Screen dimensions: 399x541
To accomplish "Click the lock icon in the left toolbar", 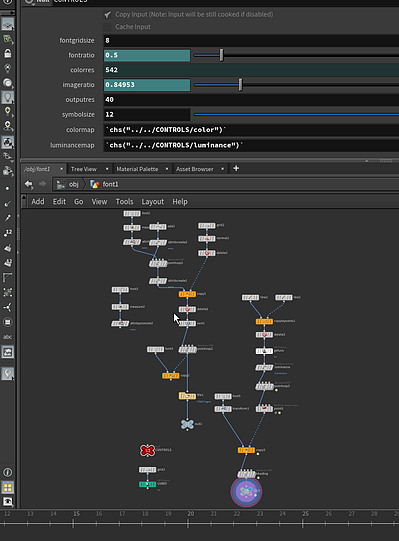I will (x=8, y=53).
